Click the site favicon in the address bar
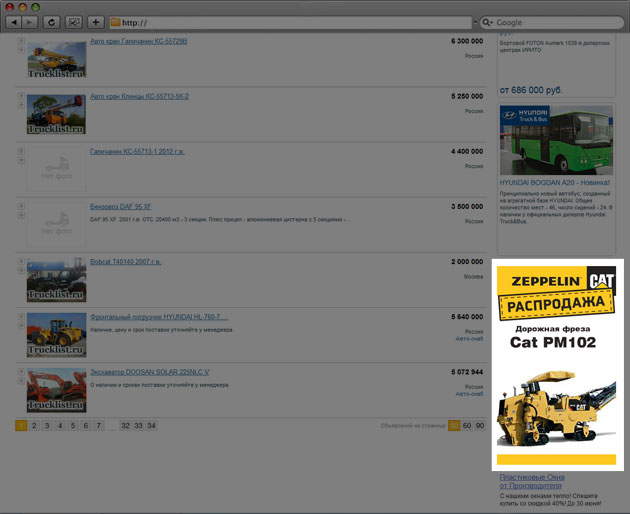This screenshot has width=630, height=514. [115, 22]
